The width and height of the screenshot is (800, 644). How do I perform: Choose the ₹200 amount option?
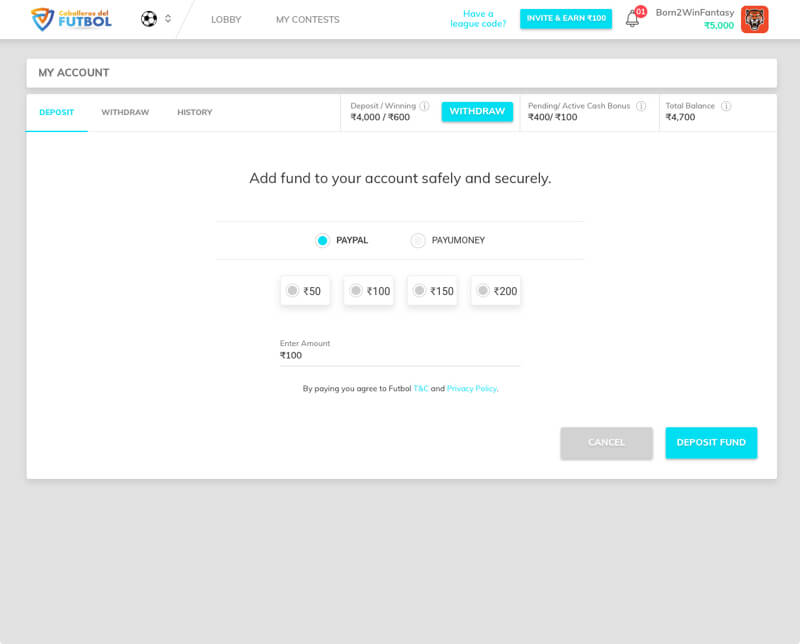tap(496, 291)
